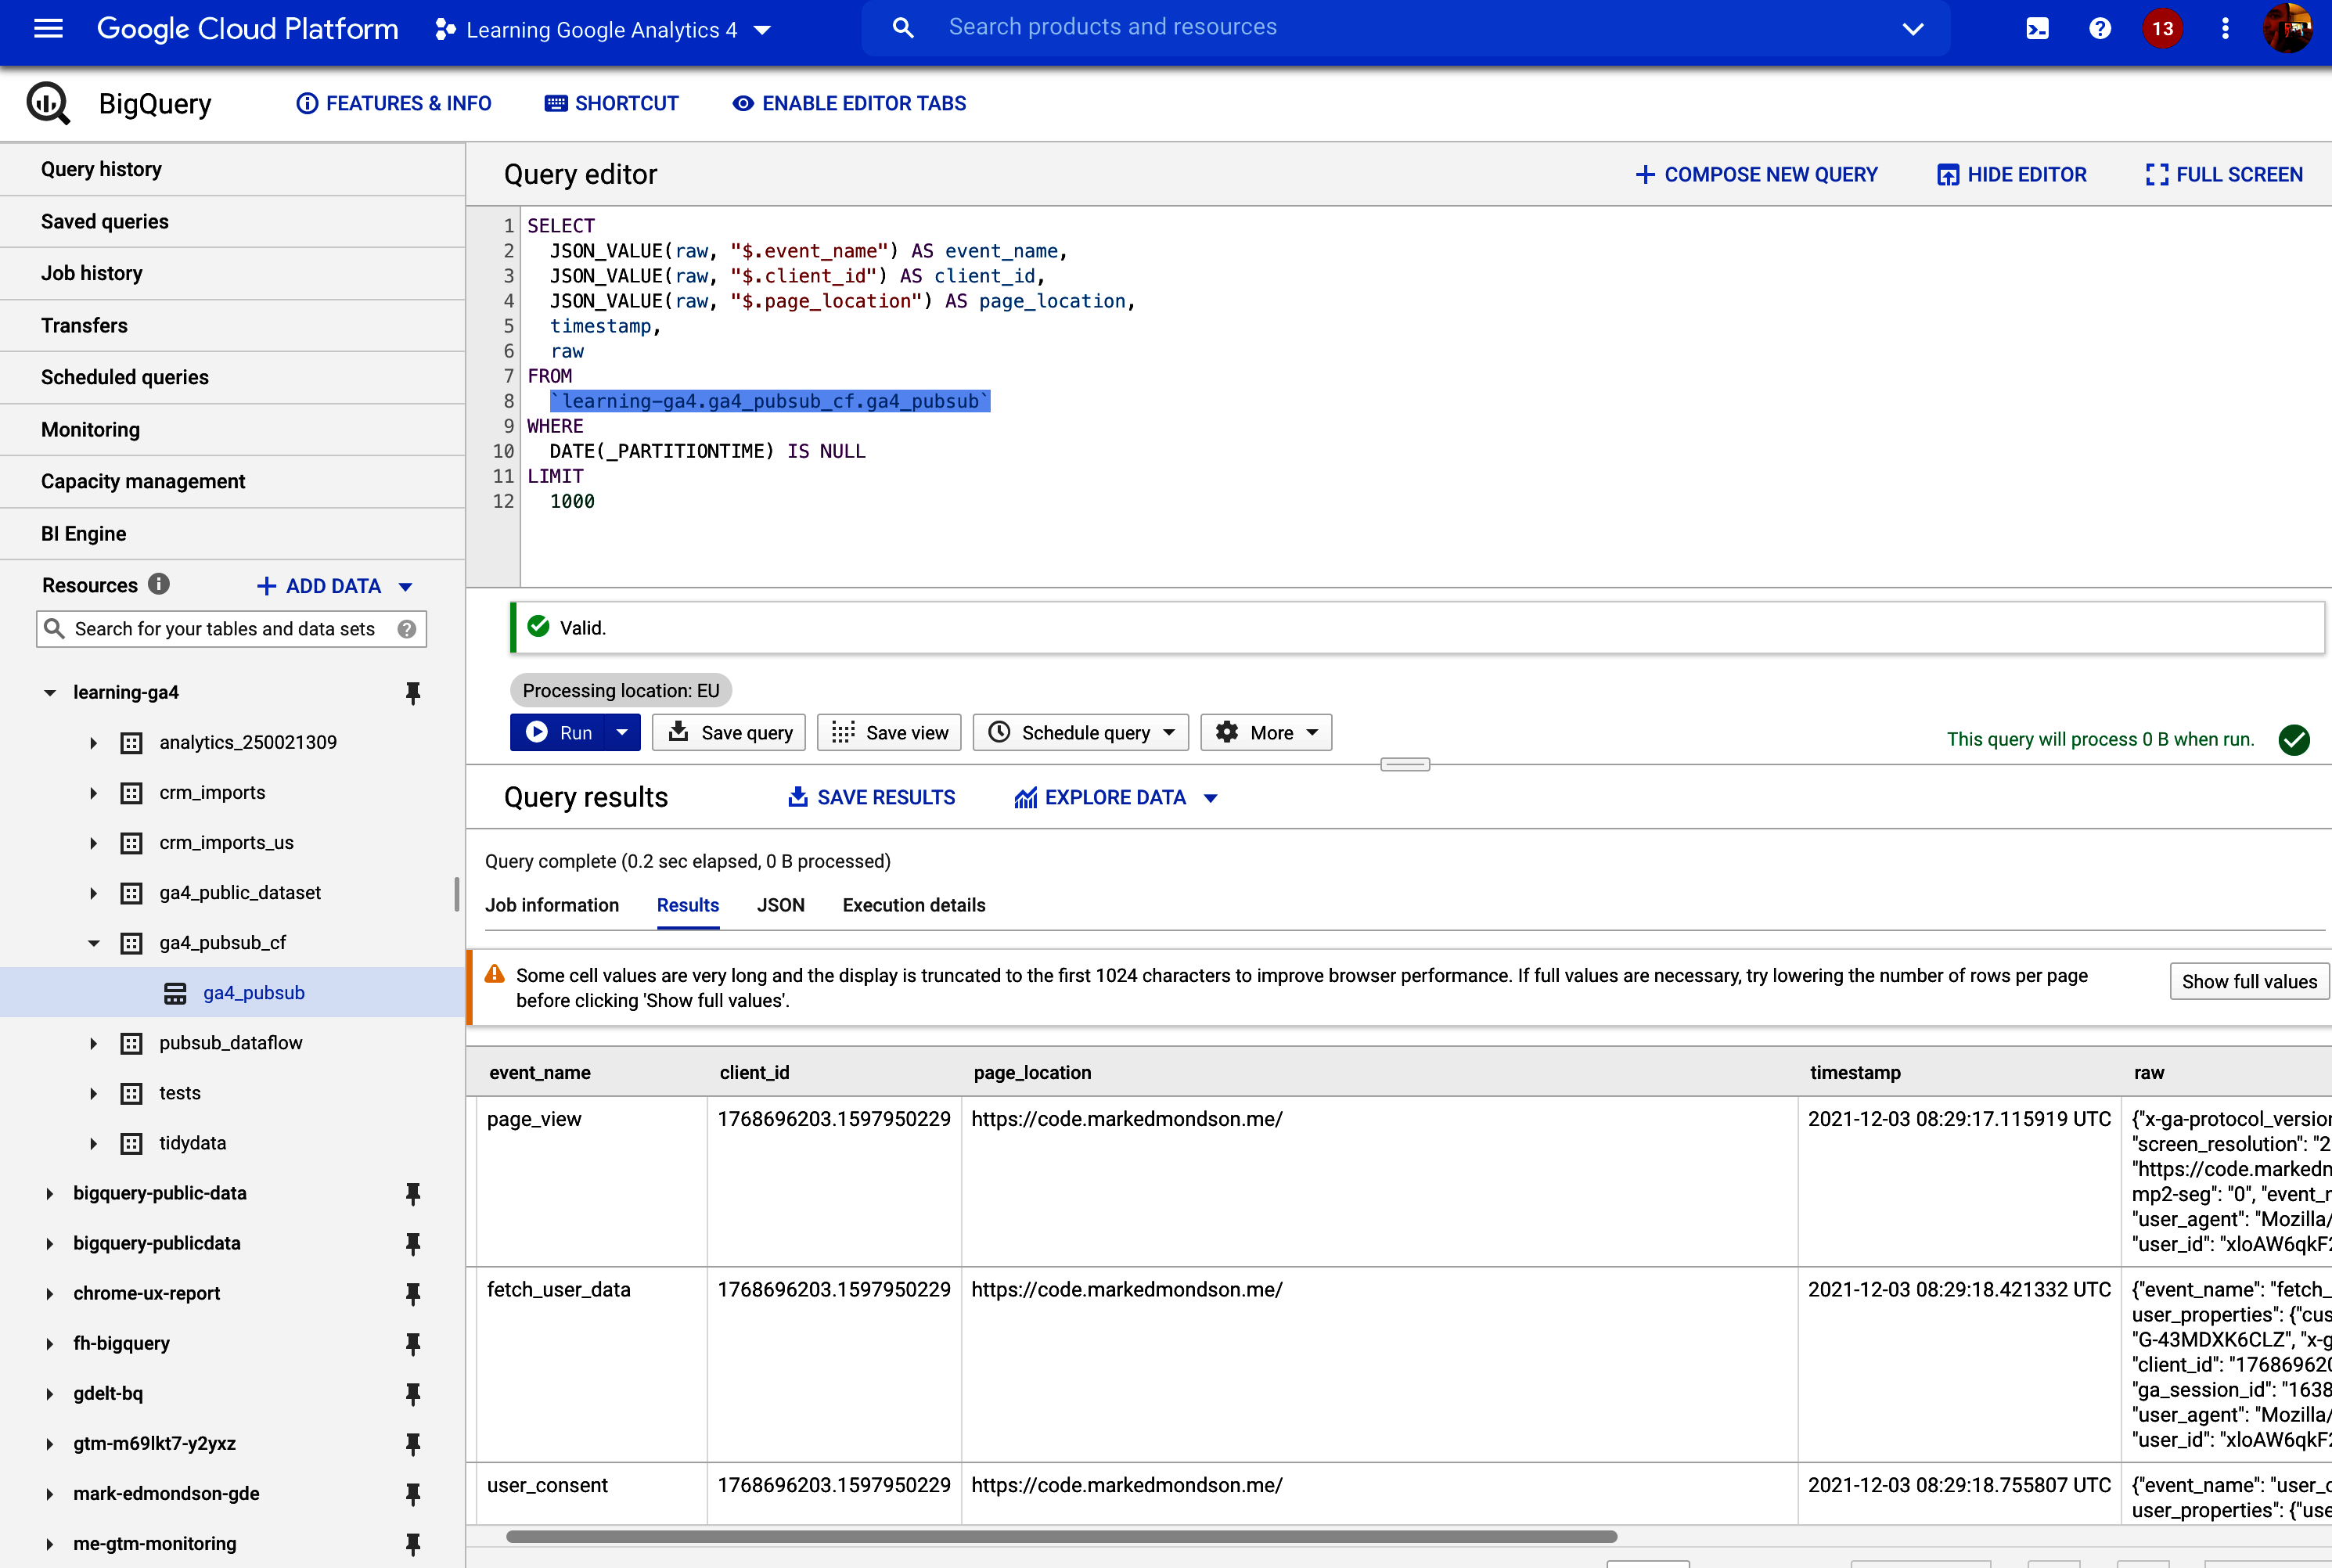Open the Execution details tab
The height and width of the screenshot is (1568, 2332).
[914, 905]
